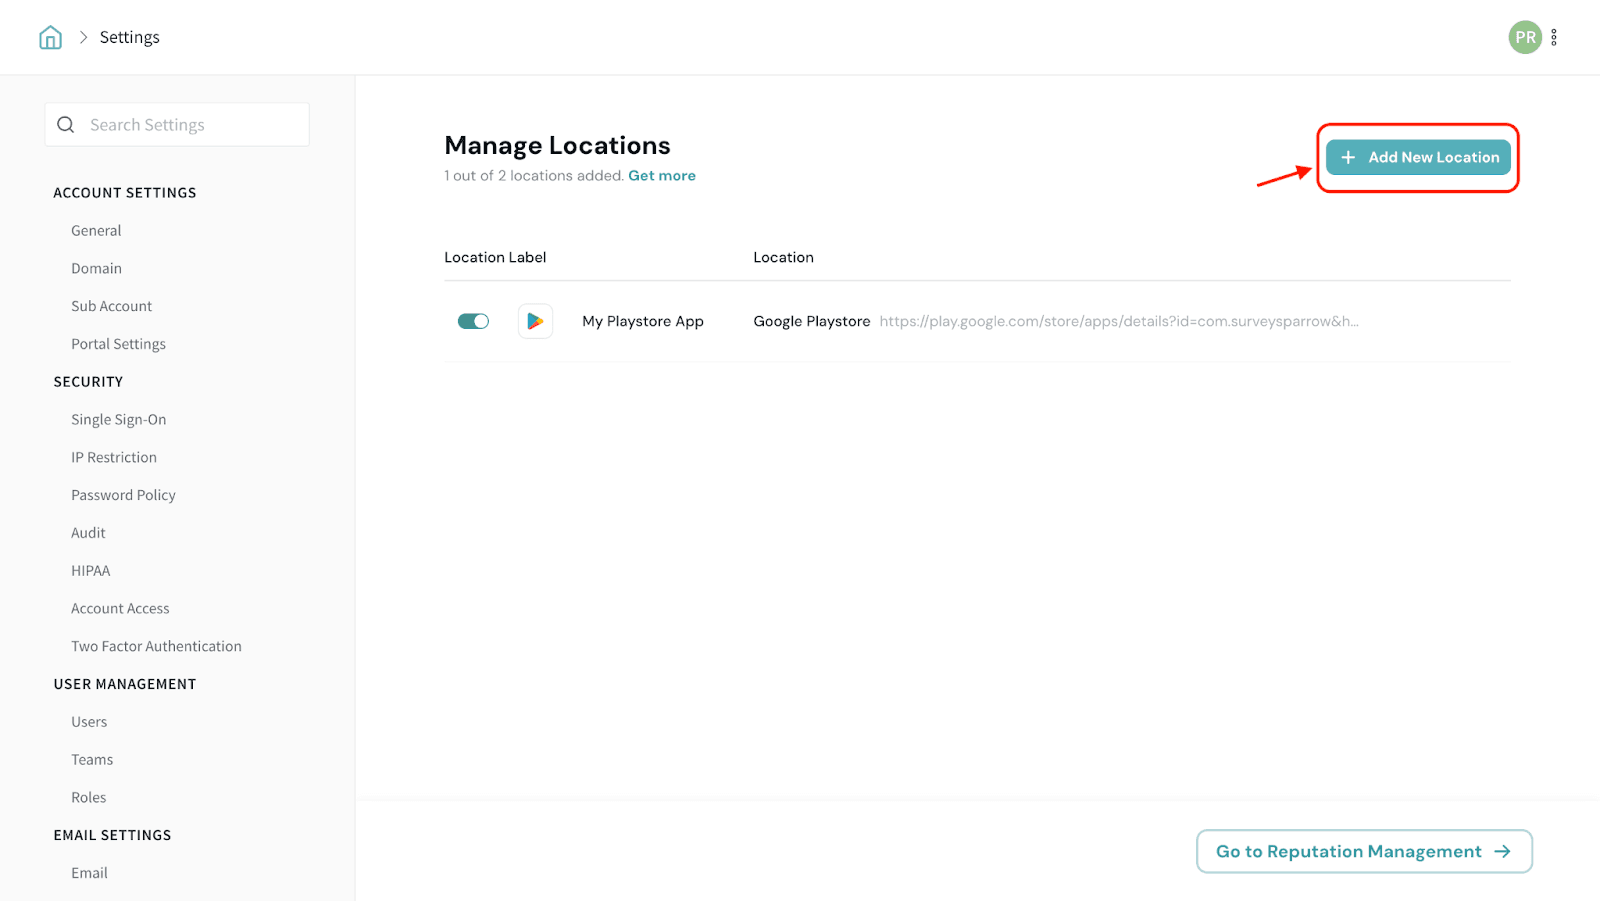Focus the Search Settings field
Image resolution: width=1600 pixels, height=901 pixels.
click(x=190, y=125)
